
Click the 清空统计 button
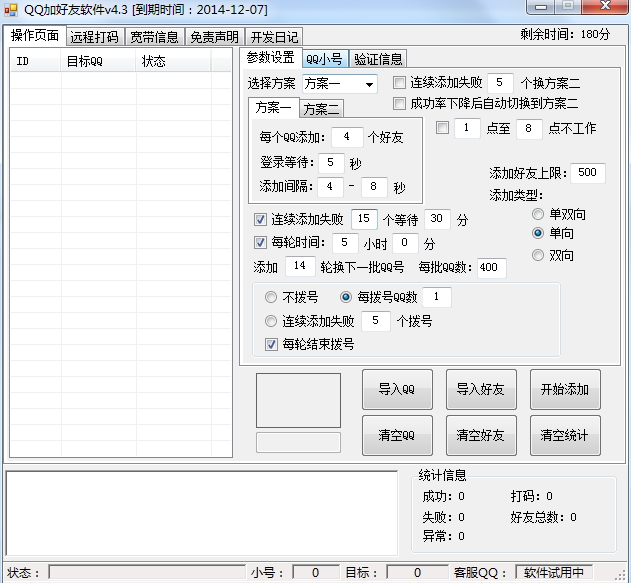[x=565, y=436]
